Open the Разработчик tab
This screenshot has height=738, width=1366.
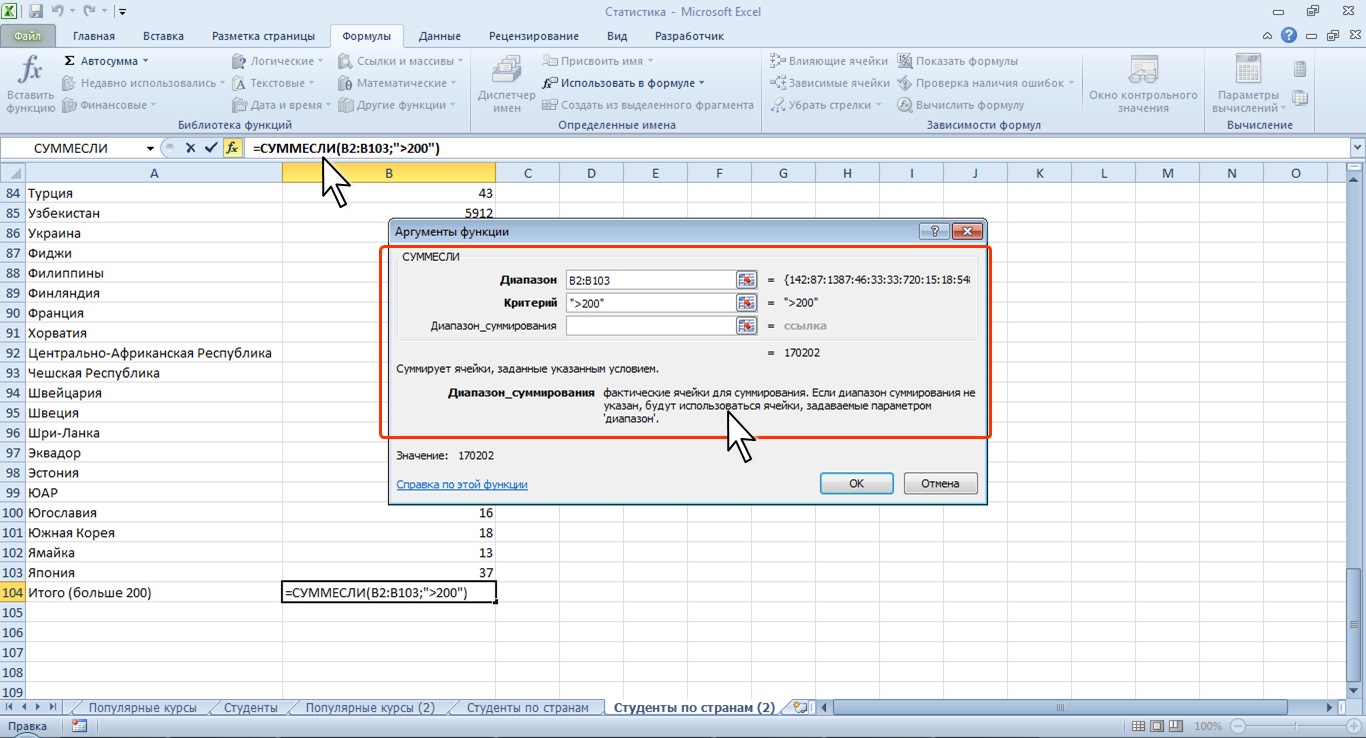coord(689,36)
